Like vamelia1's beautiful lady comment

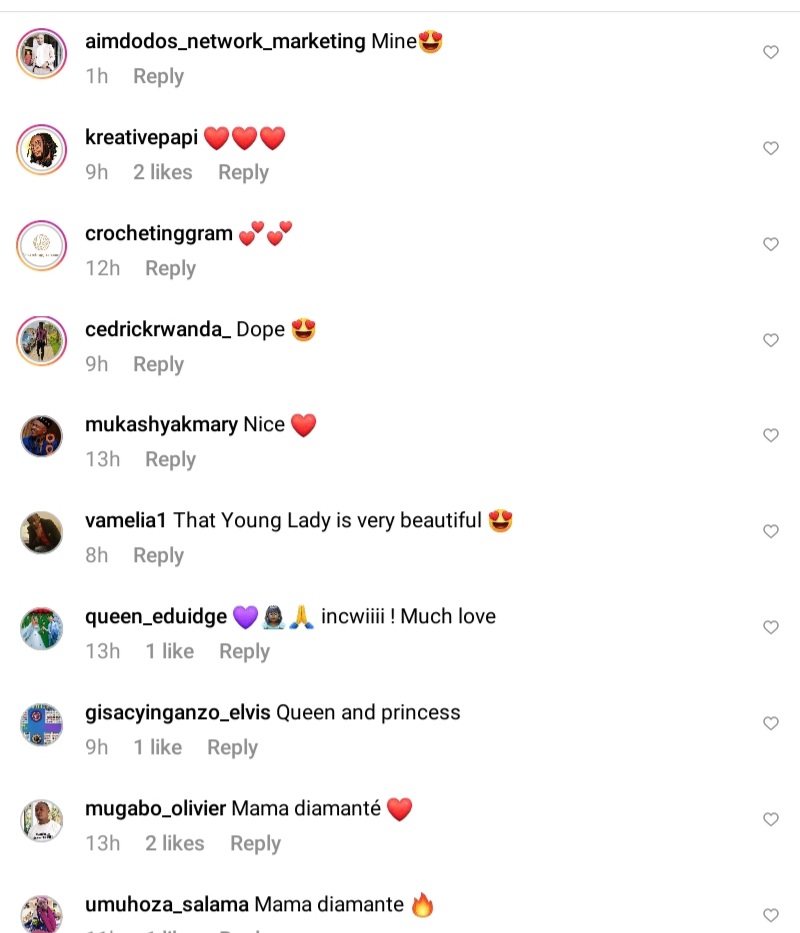pyautogui.click(x=771, y=531)
